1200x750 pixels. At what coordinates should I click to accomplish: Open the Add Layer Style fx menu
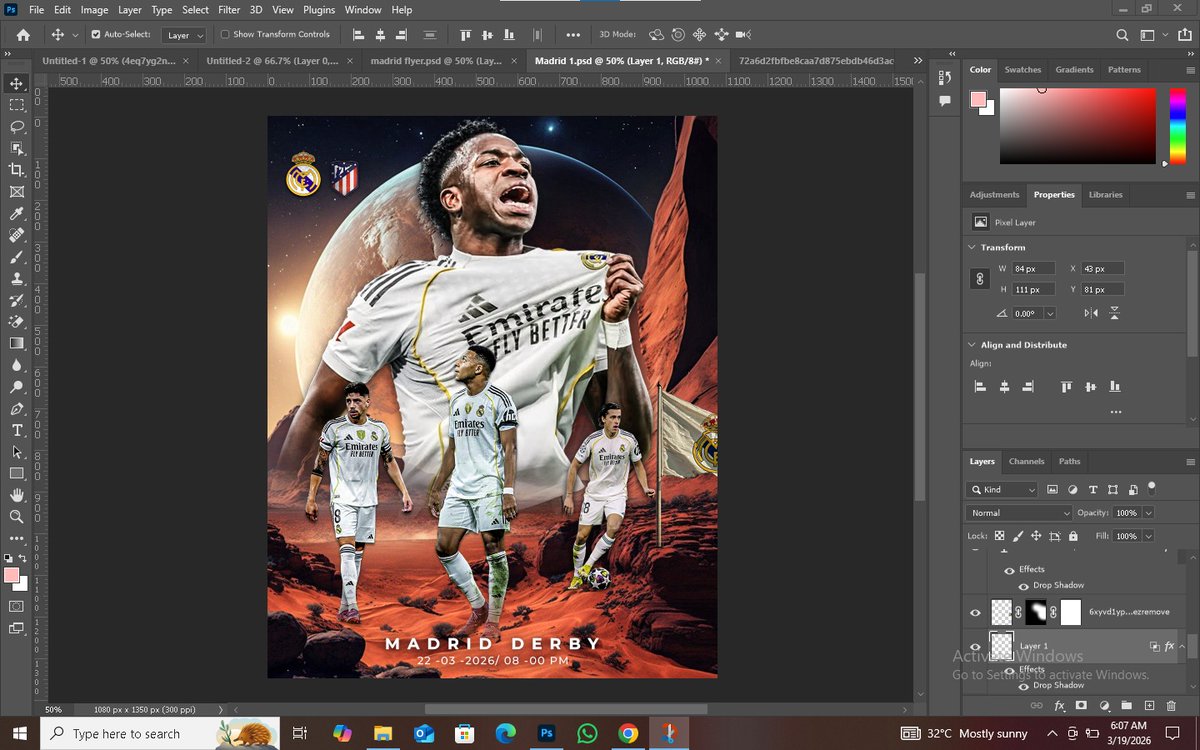point(1059,706)
